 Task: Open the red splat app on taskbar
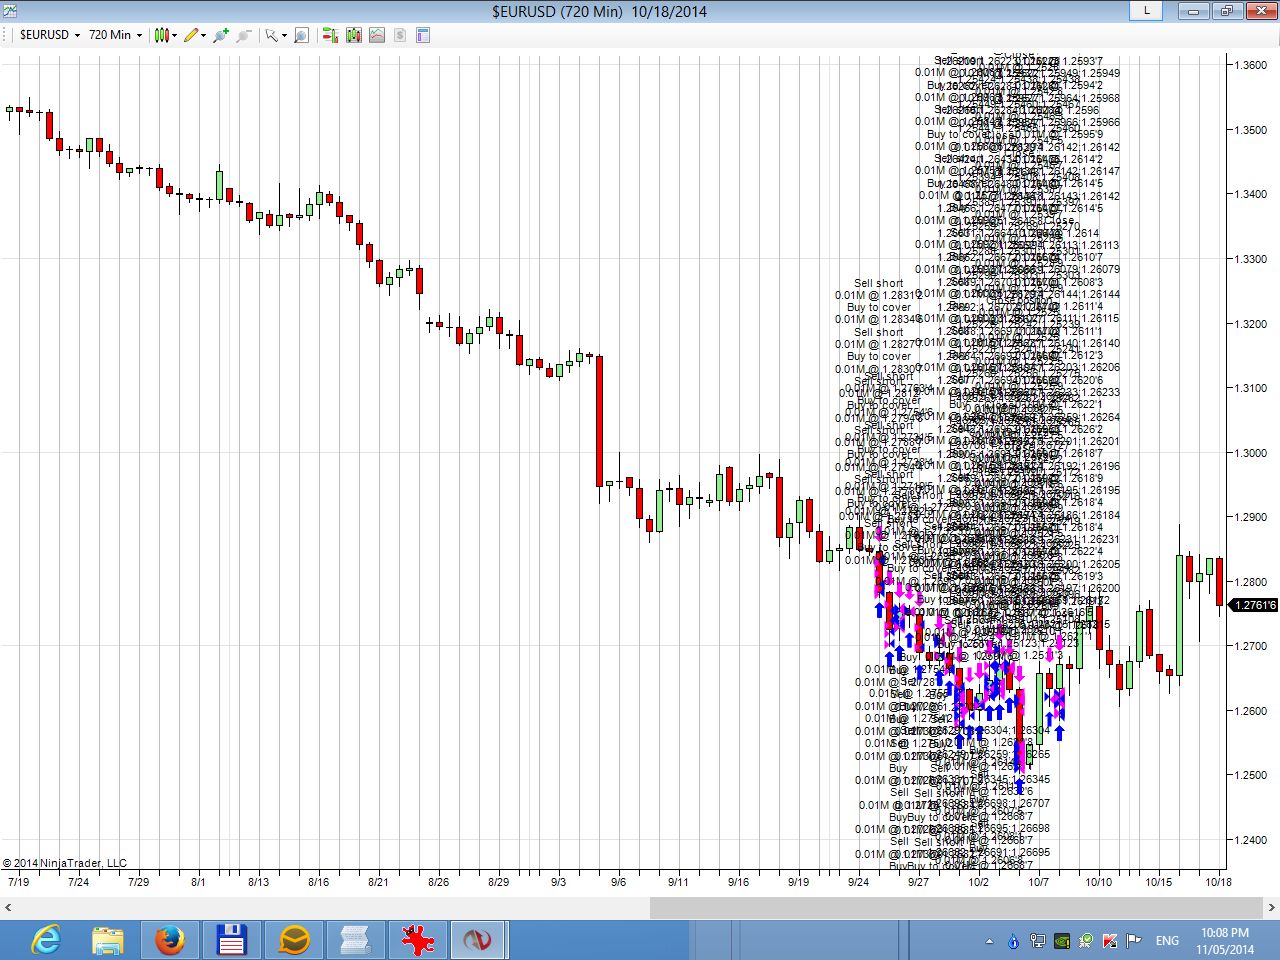click(418, 940)
